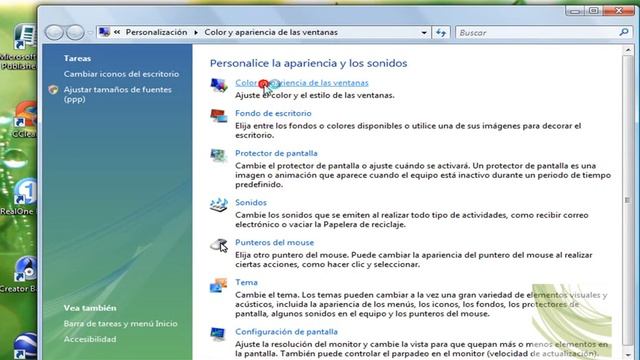This screenshot has width=640, height=360.
Task: Expand the address bar history dropdown
Action: click(x=424, y=33)
